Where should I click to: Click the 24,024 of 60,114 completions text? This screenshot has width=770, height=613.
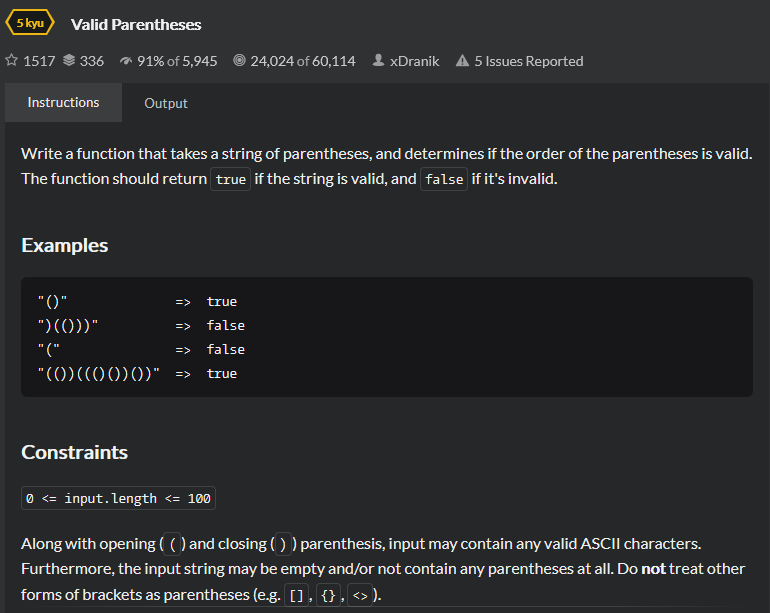302,61
